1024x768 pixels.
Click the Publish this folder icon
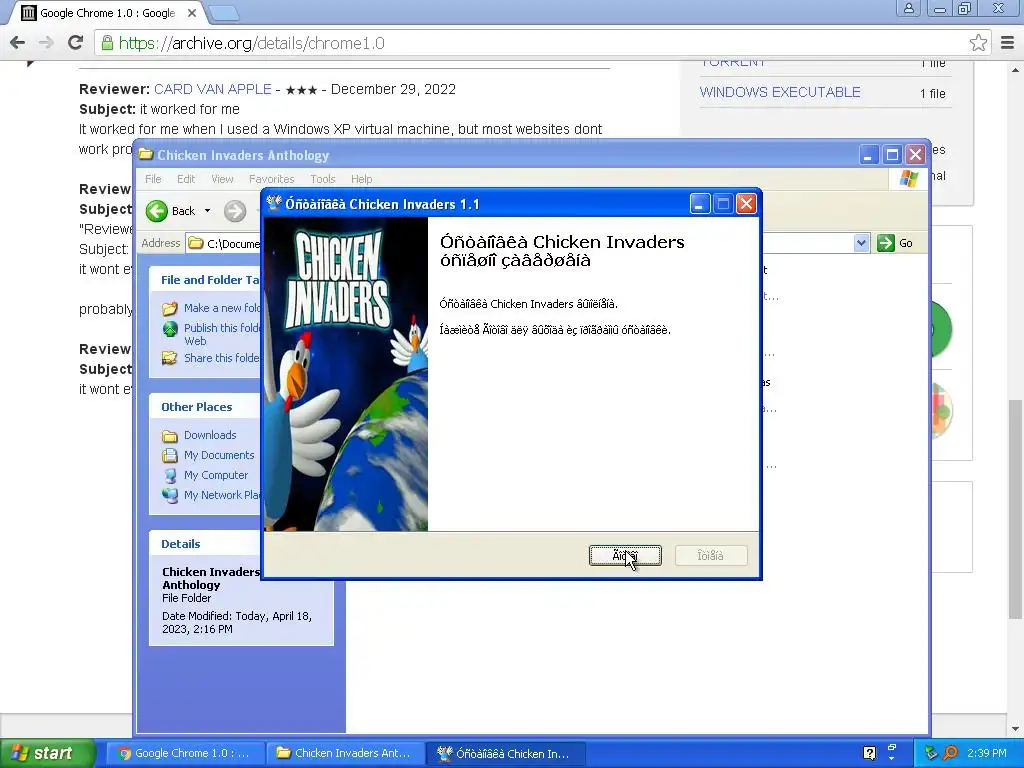point(170,329)
